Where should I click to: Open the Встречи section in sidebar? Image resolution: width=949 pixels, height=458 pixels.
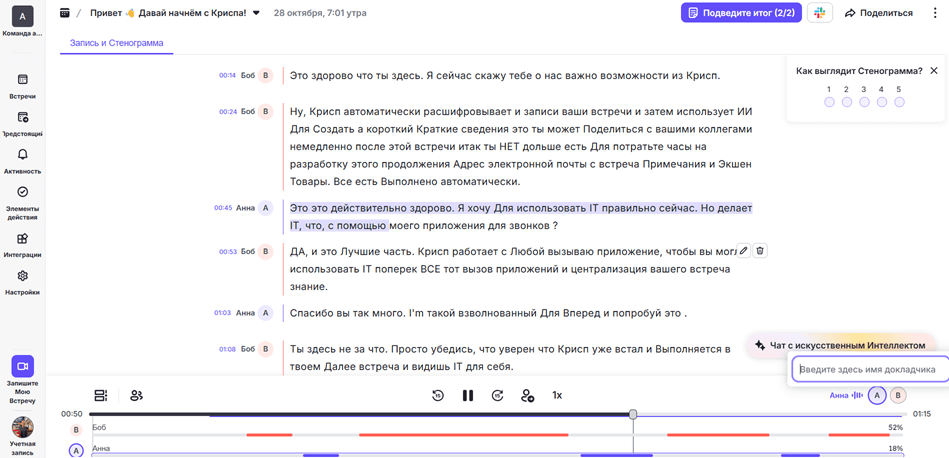(22, 85)
